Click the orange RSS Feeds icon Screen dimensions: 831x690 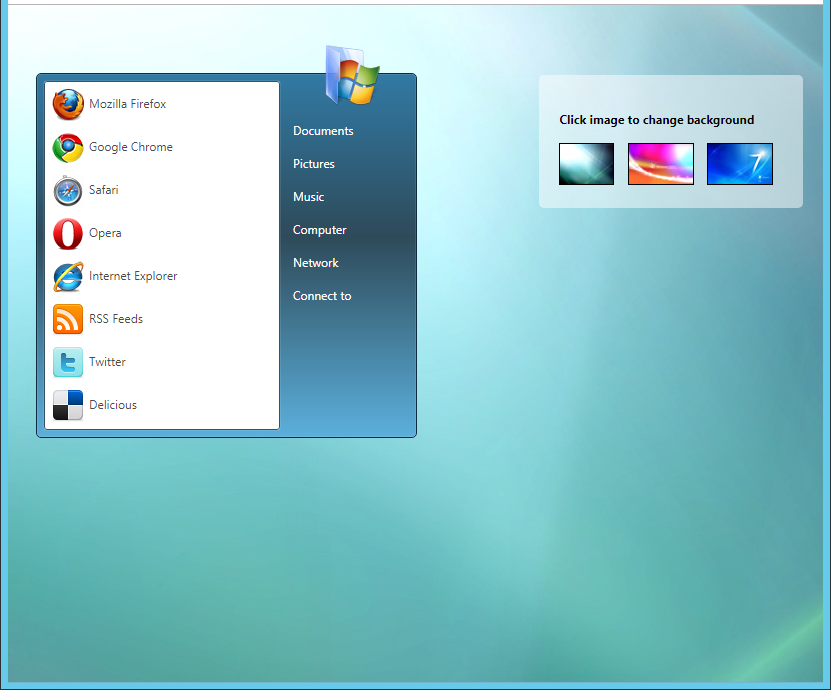click(x=68, y=319)
